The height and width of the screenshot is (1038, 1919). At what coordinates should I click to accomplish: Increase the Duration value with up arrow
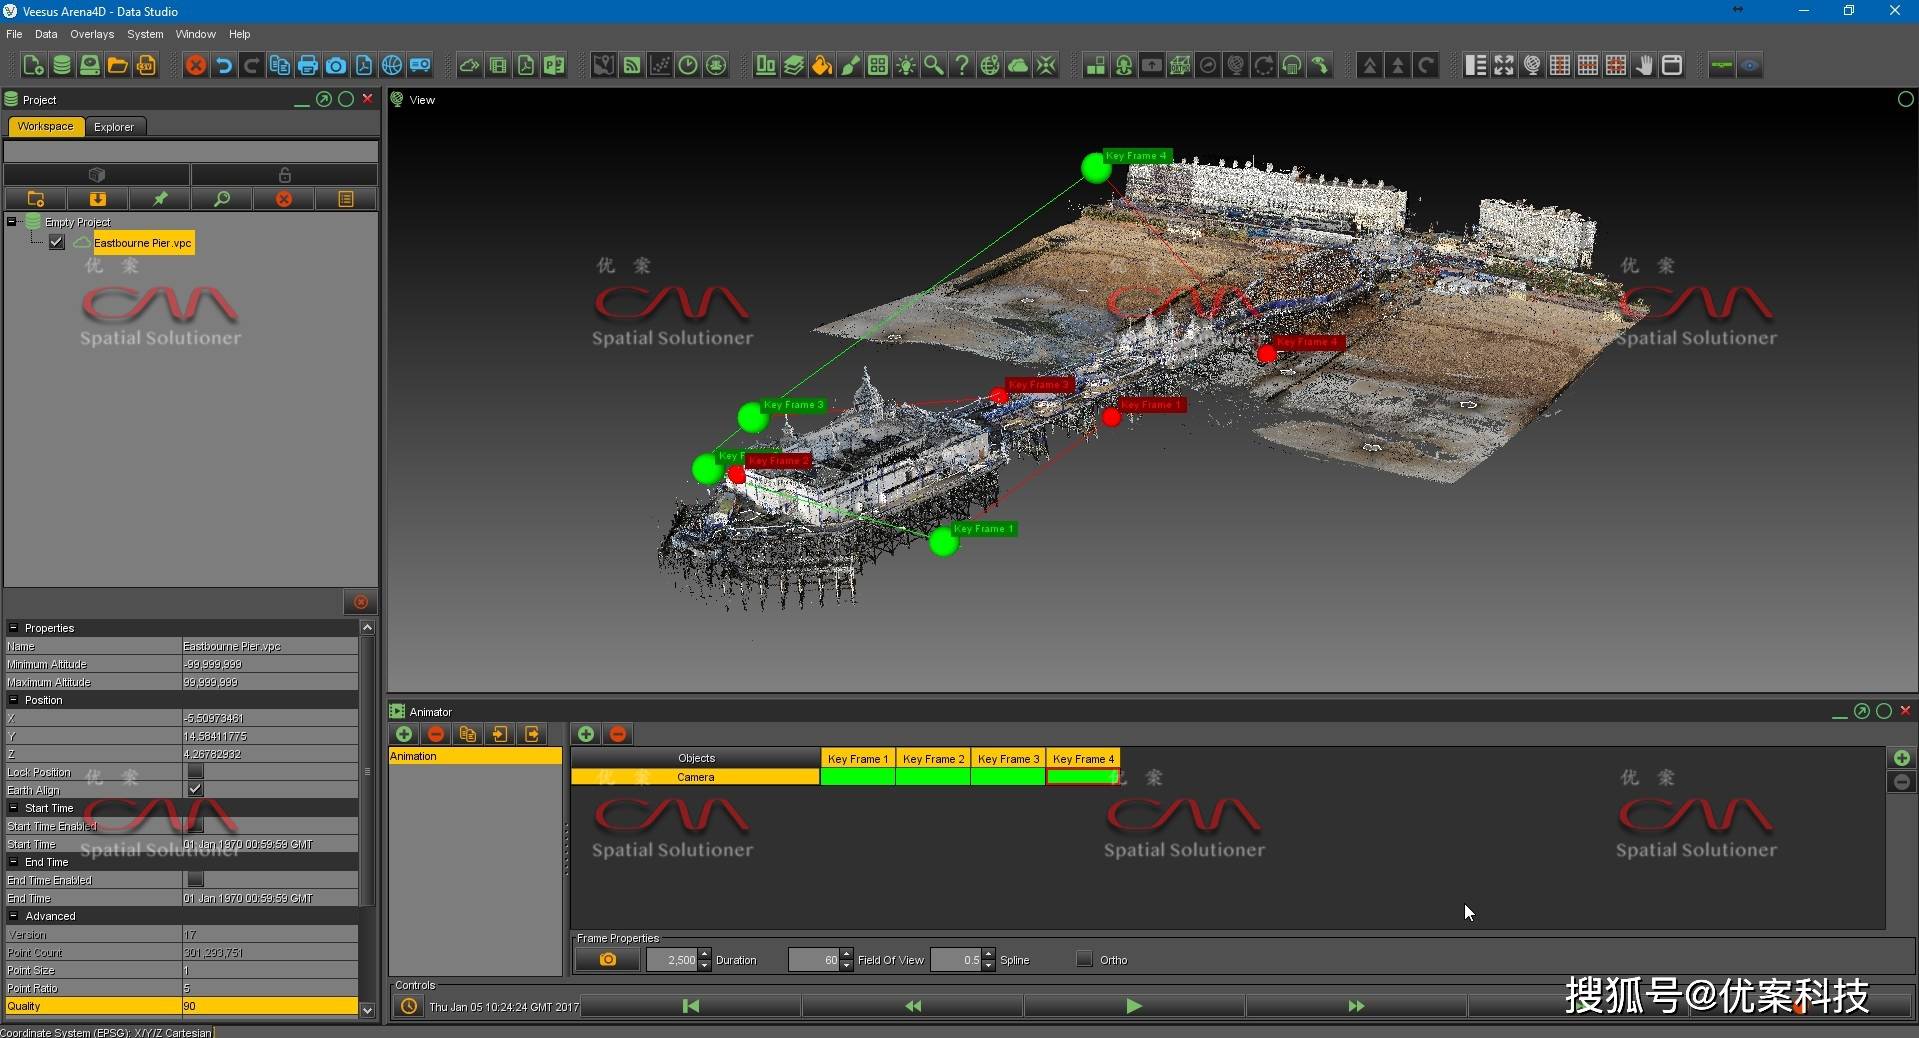pyautogui.click(x=705, y=954)
